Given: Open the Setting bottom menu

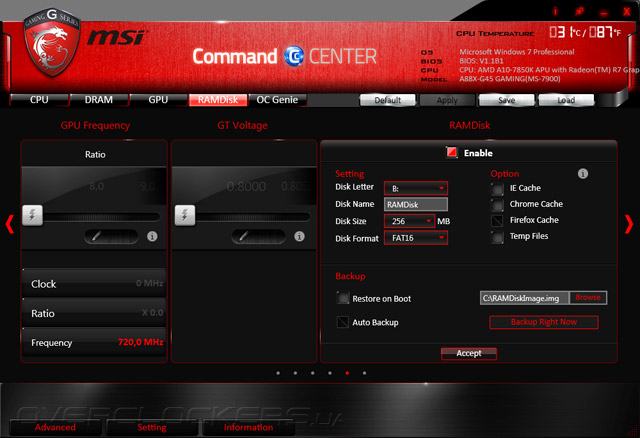Looking at the screenshot, I should coord(152,427).
